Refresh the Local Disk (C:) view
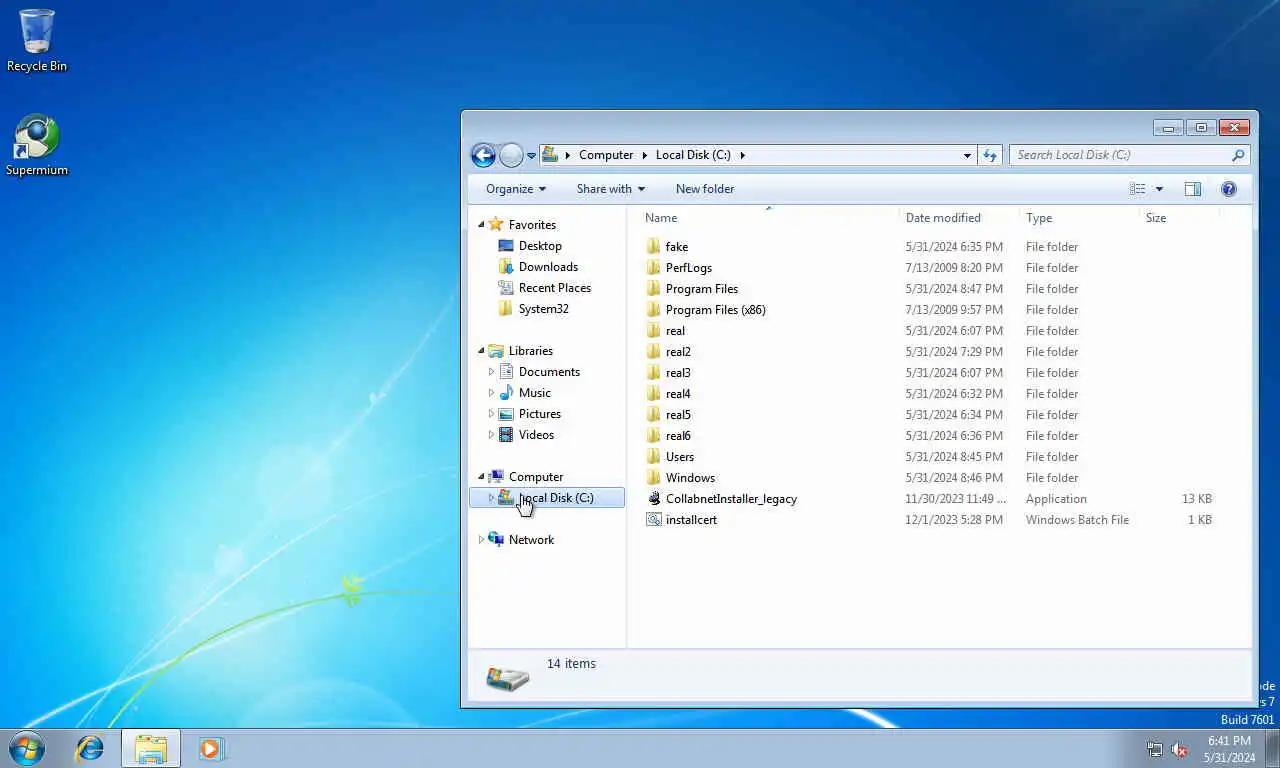Image resolution: width=1280 pixels, height=768 pixels. [990, 155]
